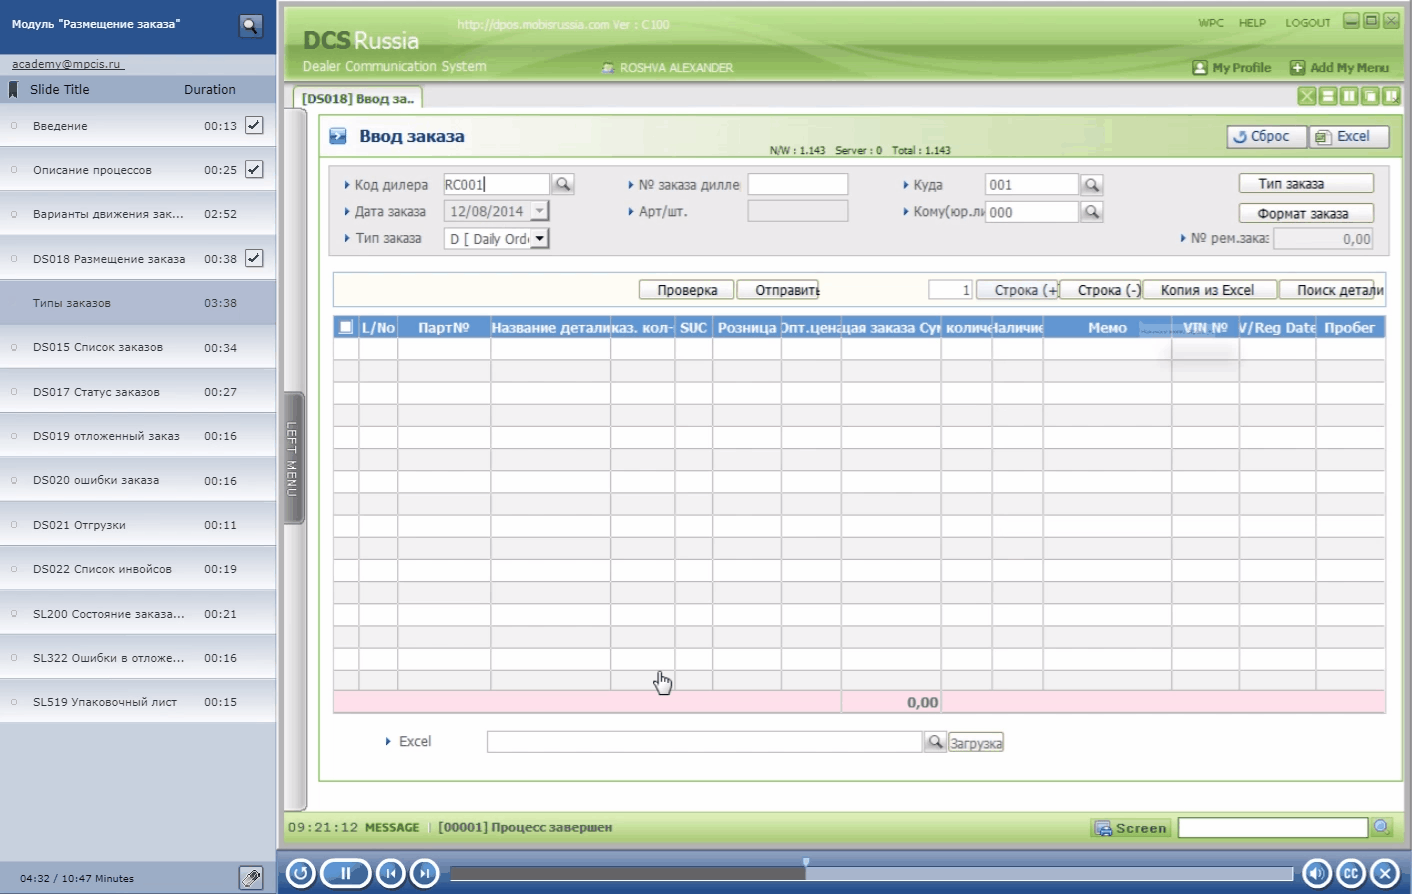Click the 'Проверка' button
The width and height of the screenshot is (1412, 894).
687,290
